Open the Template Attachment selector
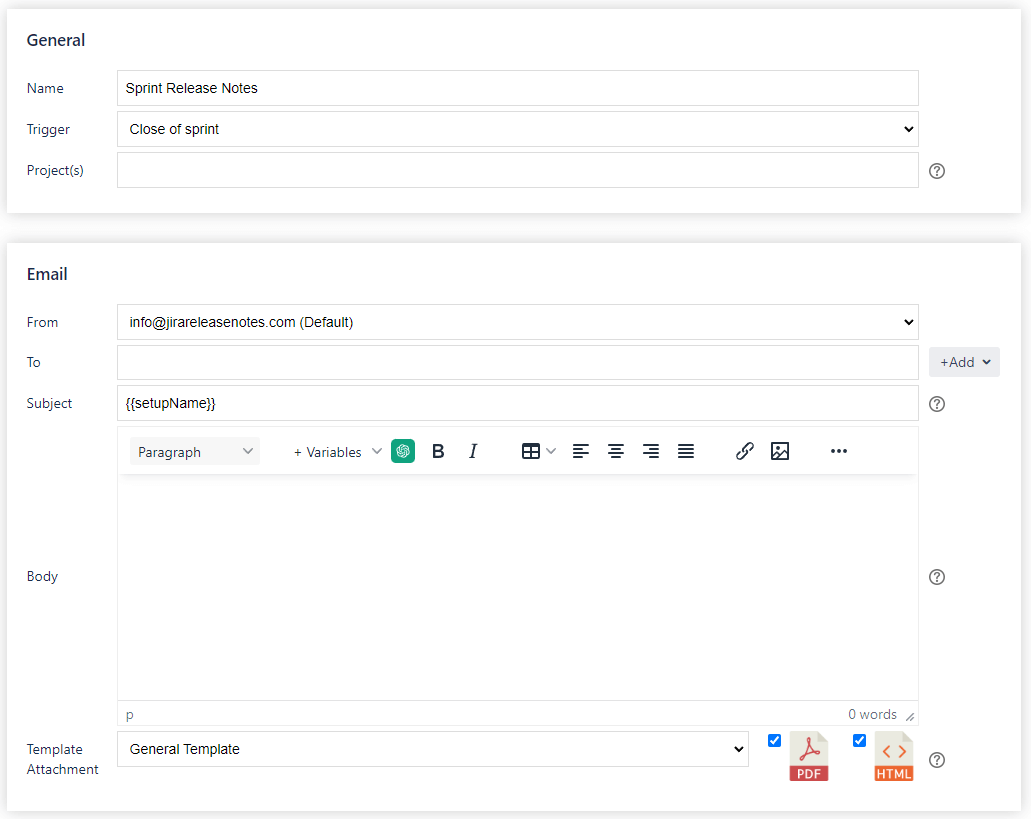Viewport: 1031px width, 819px height. pyautogui.click(x=432, y=748)
